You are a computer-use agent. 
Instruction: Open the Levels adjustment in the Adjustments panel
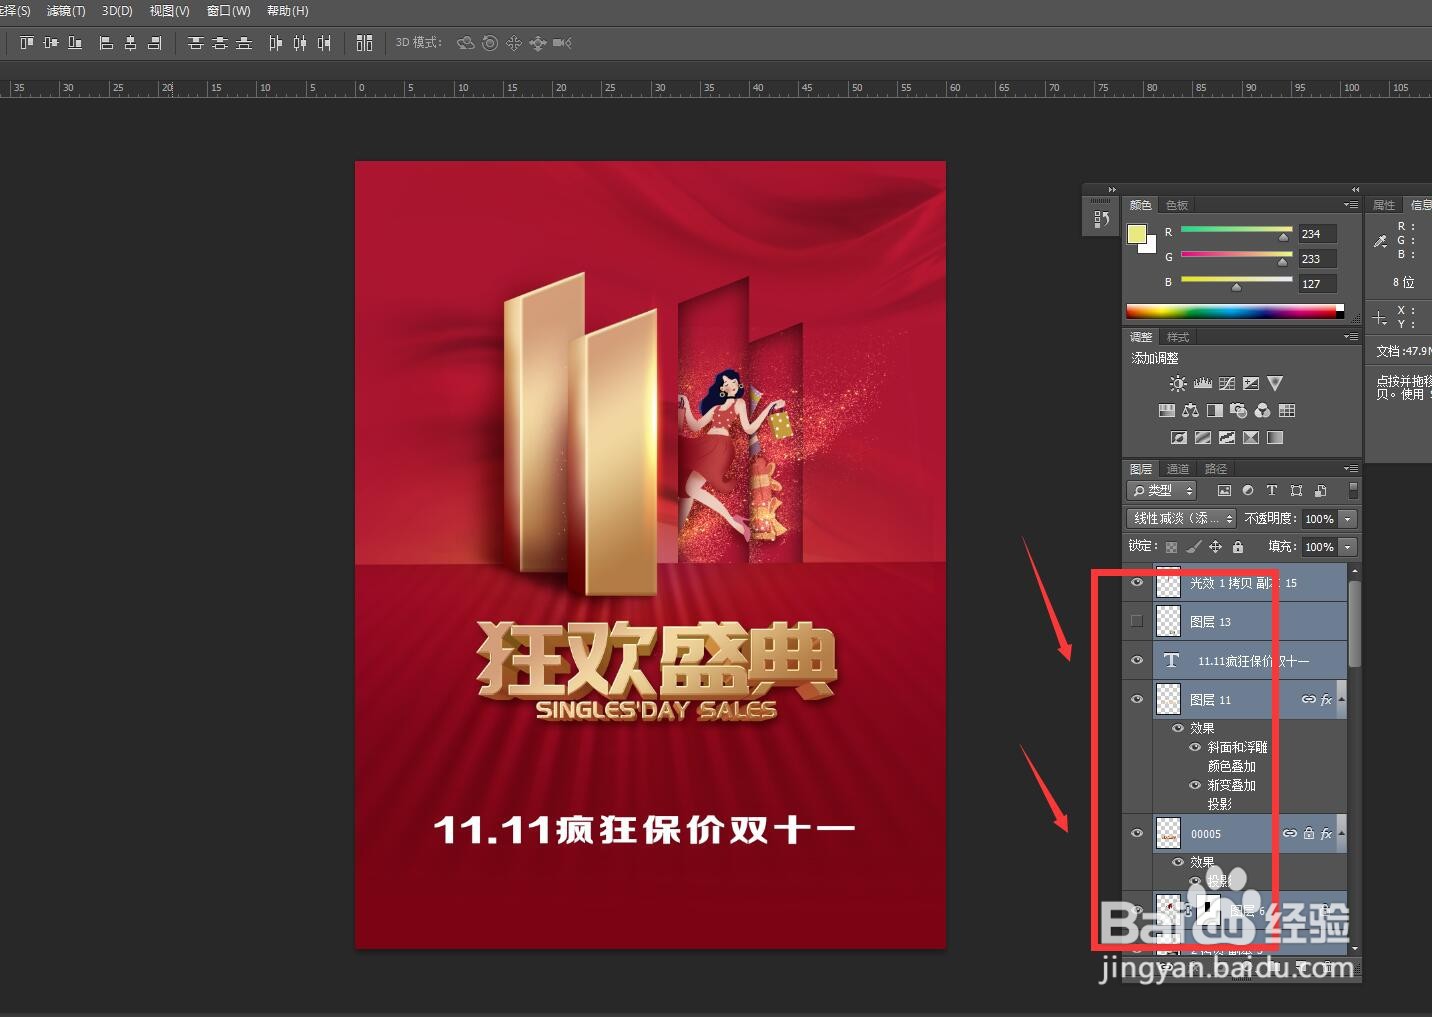1202,383
